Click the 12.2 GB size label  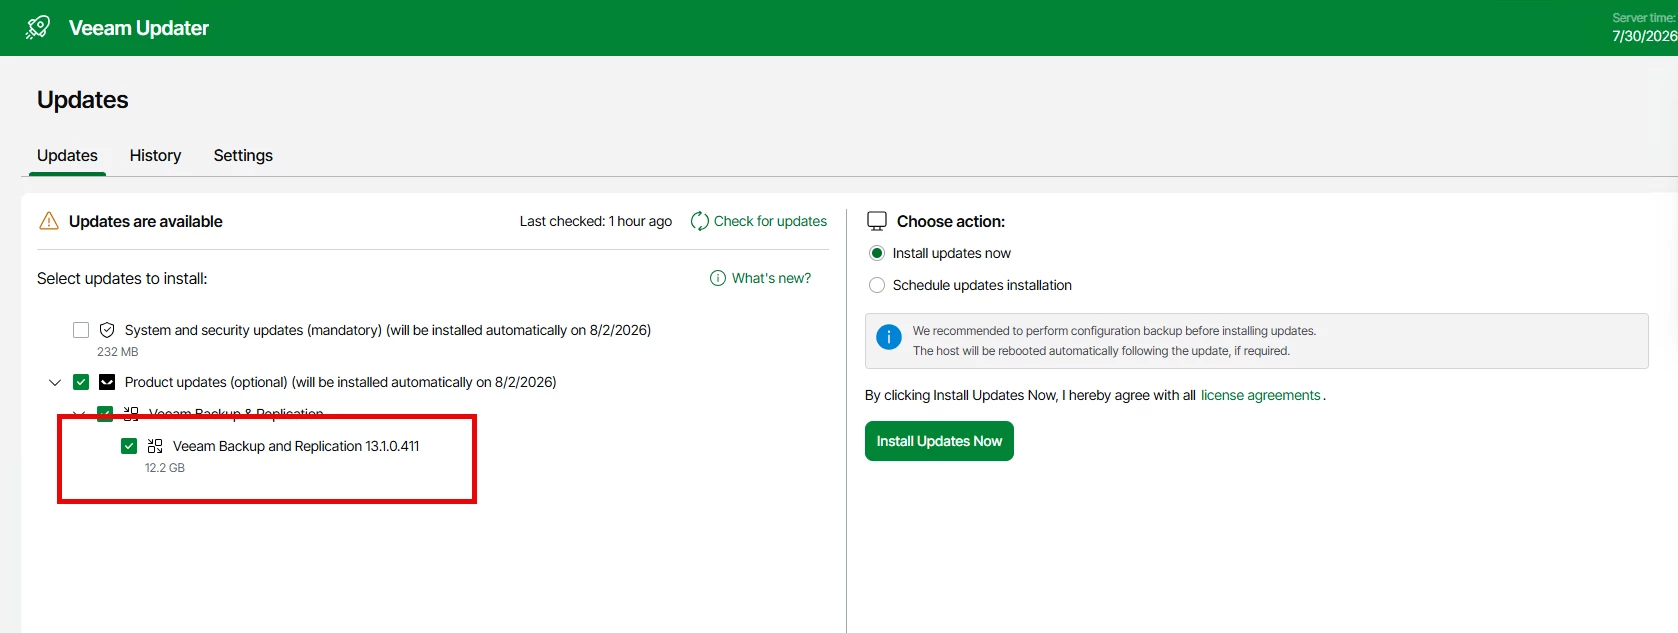click(x=165, y=468)
